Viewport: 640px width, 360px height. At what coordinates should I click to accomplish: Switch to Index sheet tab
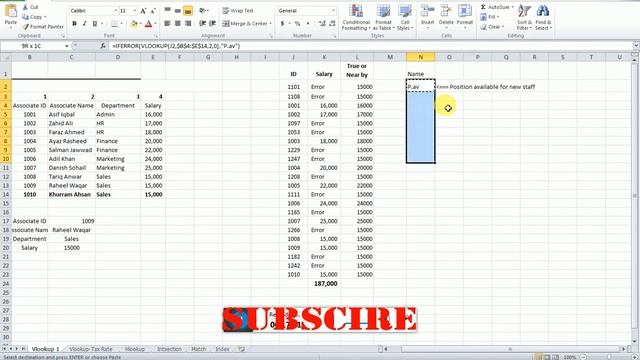point(222,349)
